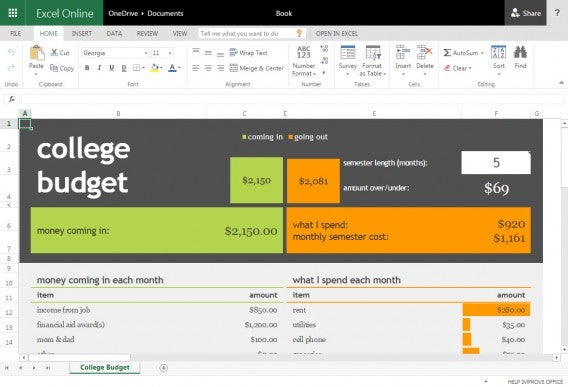The image size is (568, 387).
Task: Toggle Bold formatting
Action: [87, 68]
